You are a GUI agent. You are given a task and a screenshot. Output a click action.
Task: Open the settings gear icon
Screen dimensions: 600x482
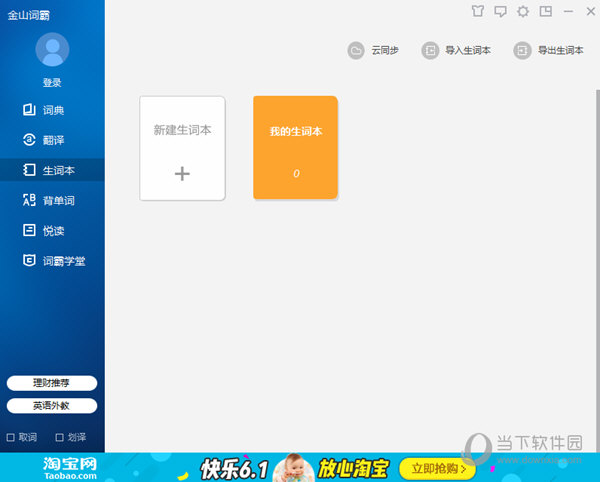tap(523, 11)
